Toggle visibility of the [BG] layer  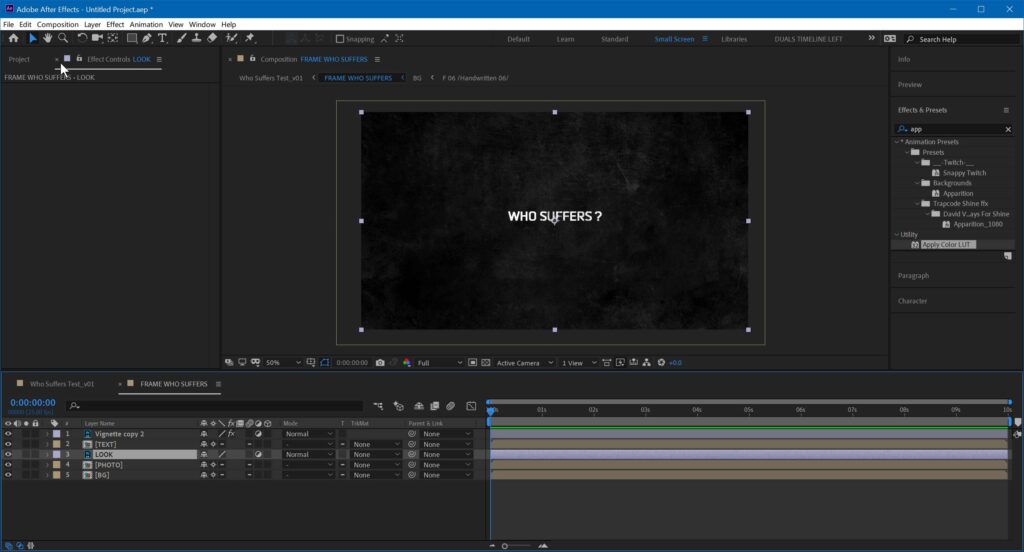point(8,475)
